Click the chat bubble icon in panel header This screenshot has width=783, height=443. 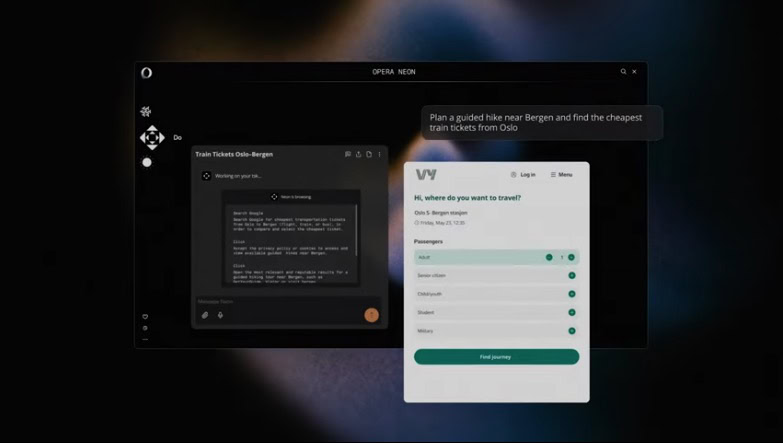click(x=347, y=155)
